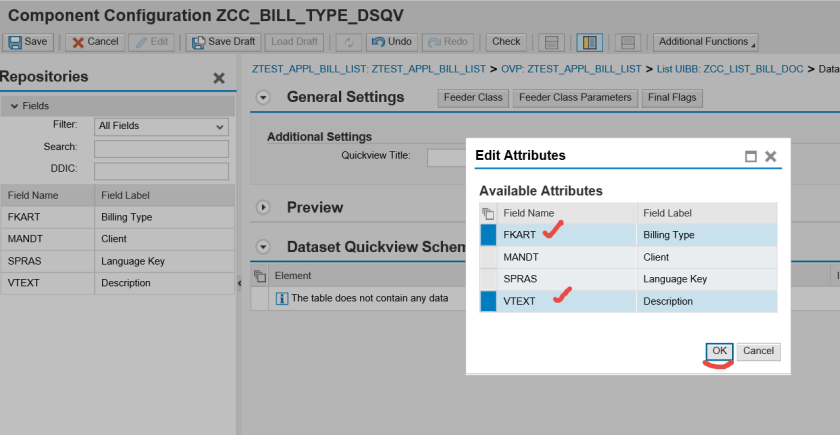Viewport: 840px width, 435px height.
Task: Click the Save toolbar button
Action: pos(28,42)
